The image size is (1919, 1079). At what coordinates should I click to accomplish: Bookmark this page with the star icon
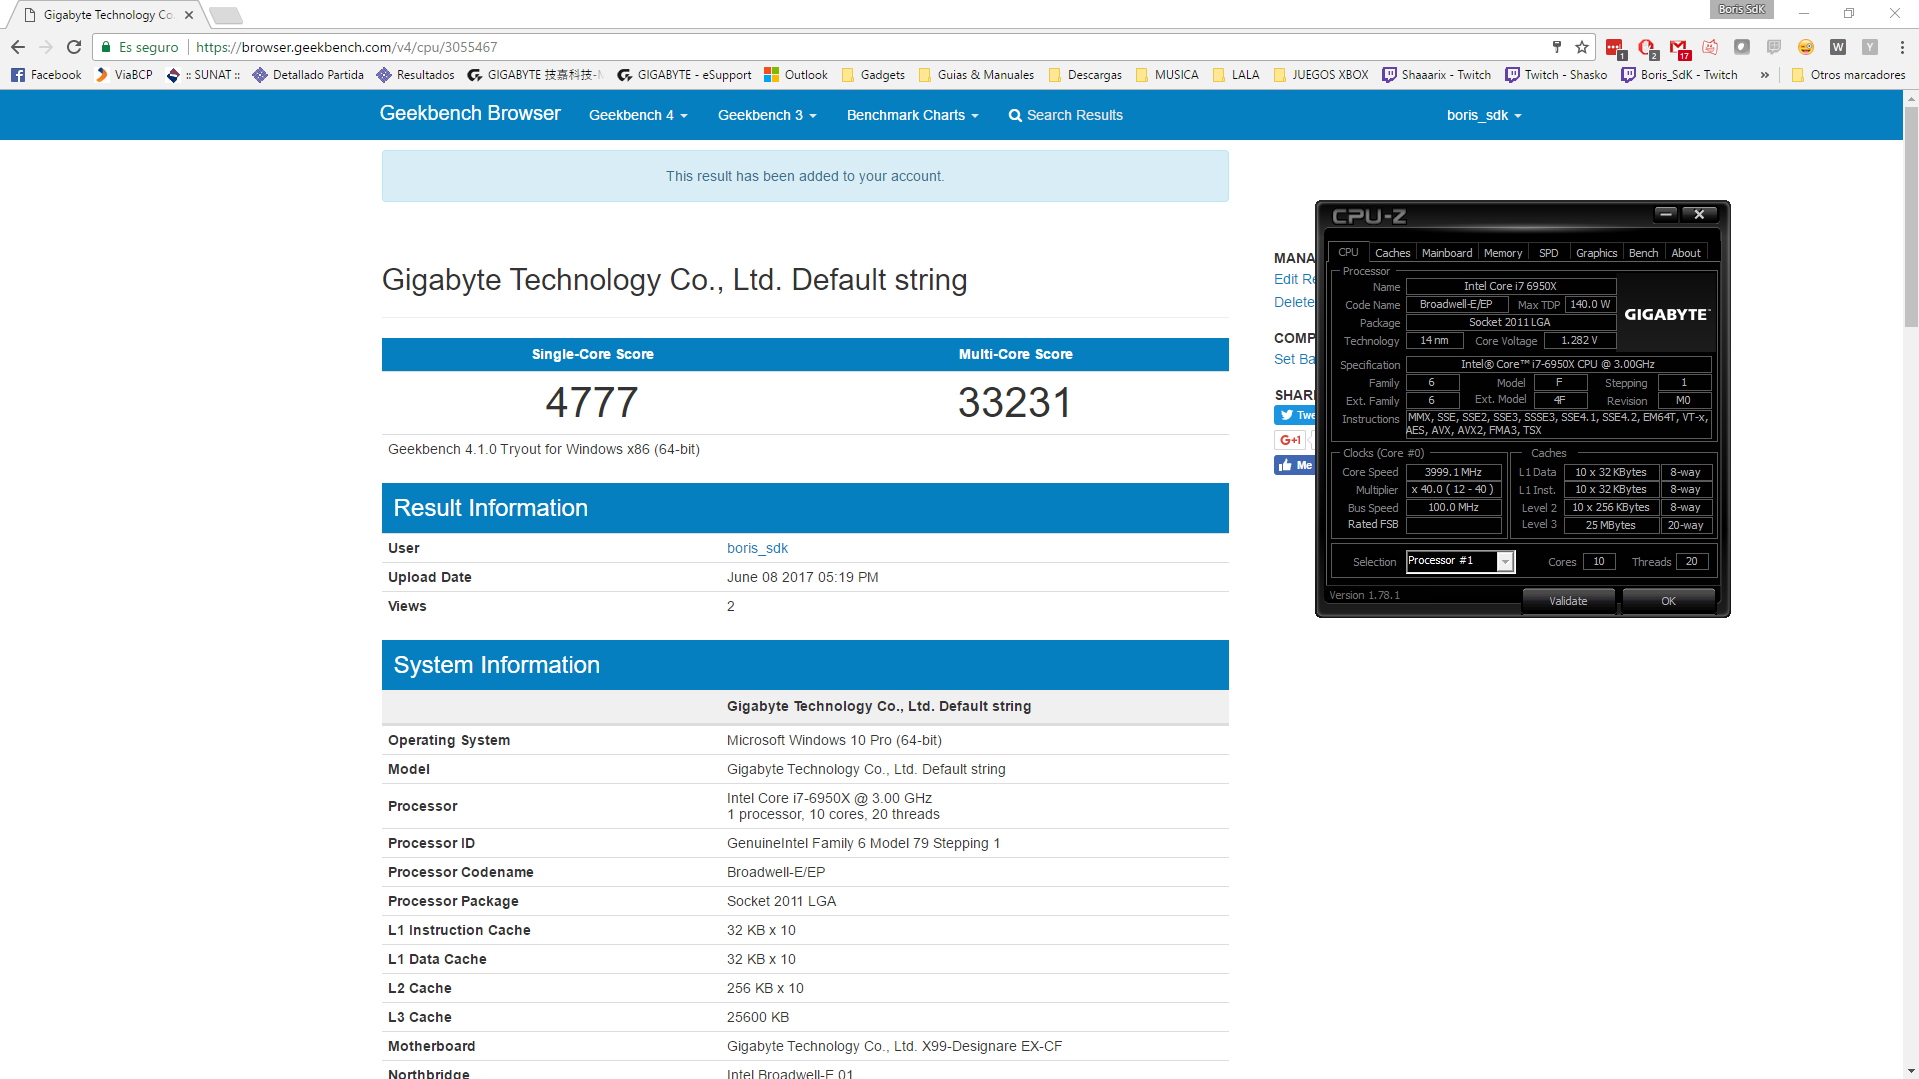tap(1582, 47)
